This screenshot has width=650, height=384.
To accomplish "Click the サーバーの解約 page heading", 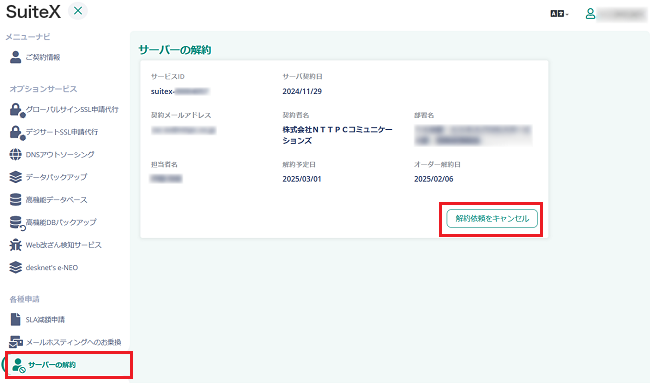I will click(175, 50).
